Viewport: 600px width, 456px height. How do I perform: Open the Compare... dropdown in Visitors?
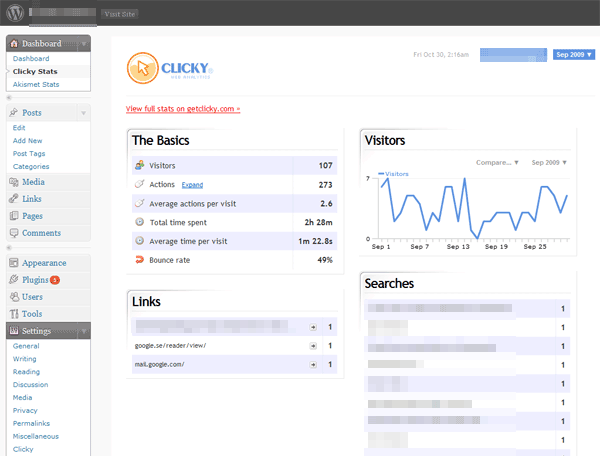(x=497, y=163)
